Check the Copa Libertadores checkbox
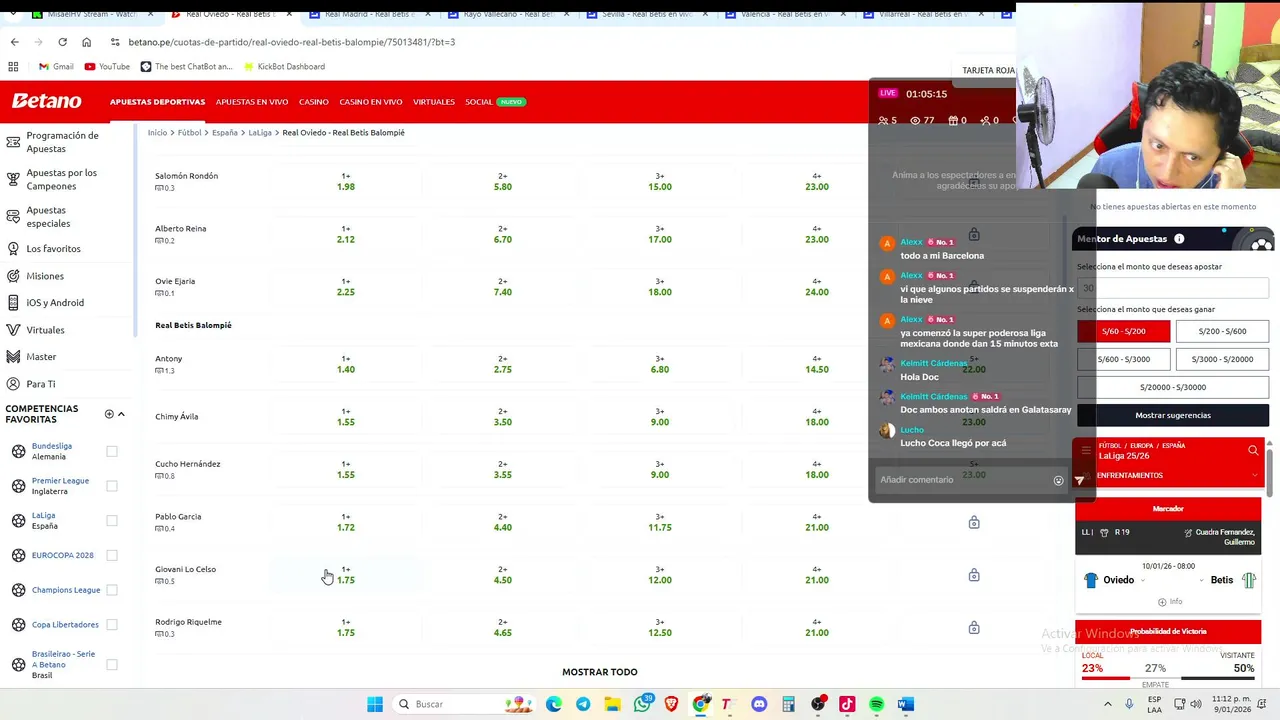Image resolution: width=1280 pixels, height=720 pixels. tap(112, 624)
